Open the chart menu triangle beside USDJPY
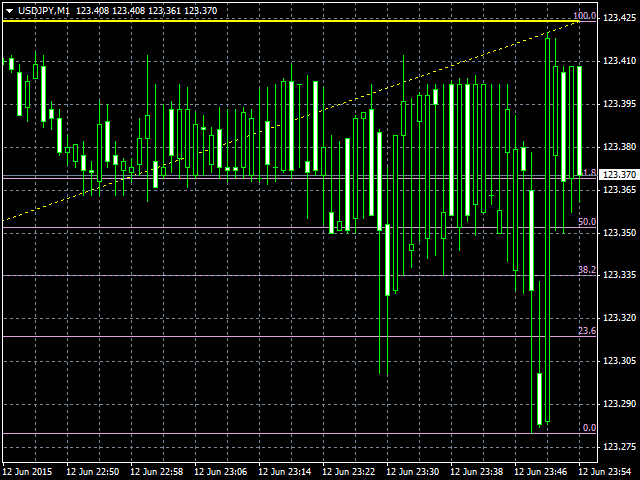The image size is (640, 480). tap(9, 9)
